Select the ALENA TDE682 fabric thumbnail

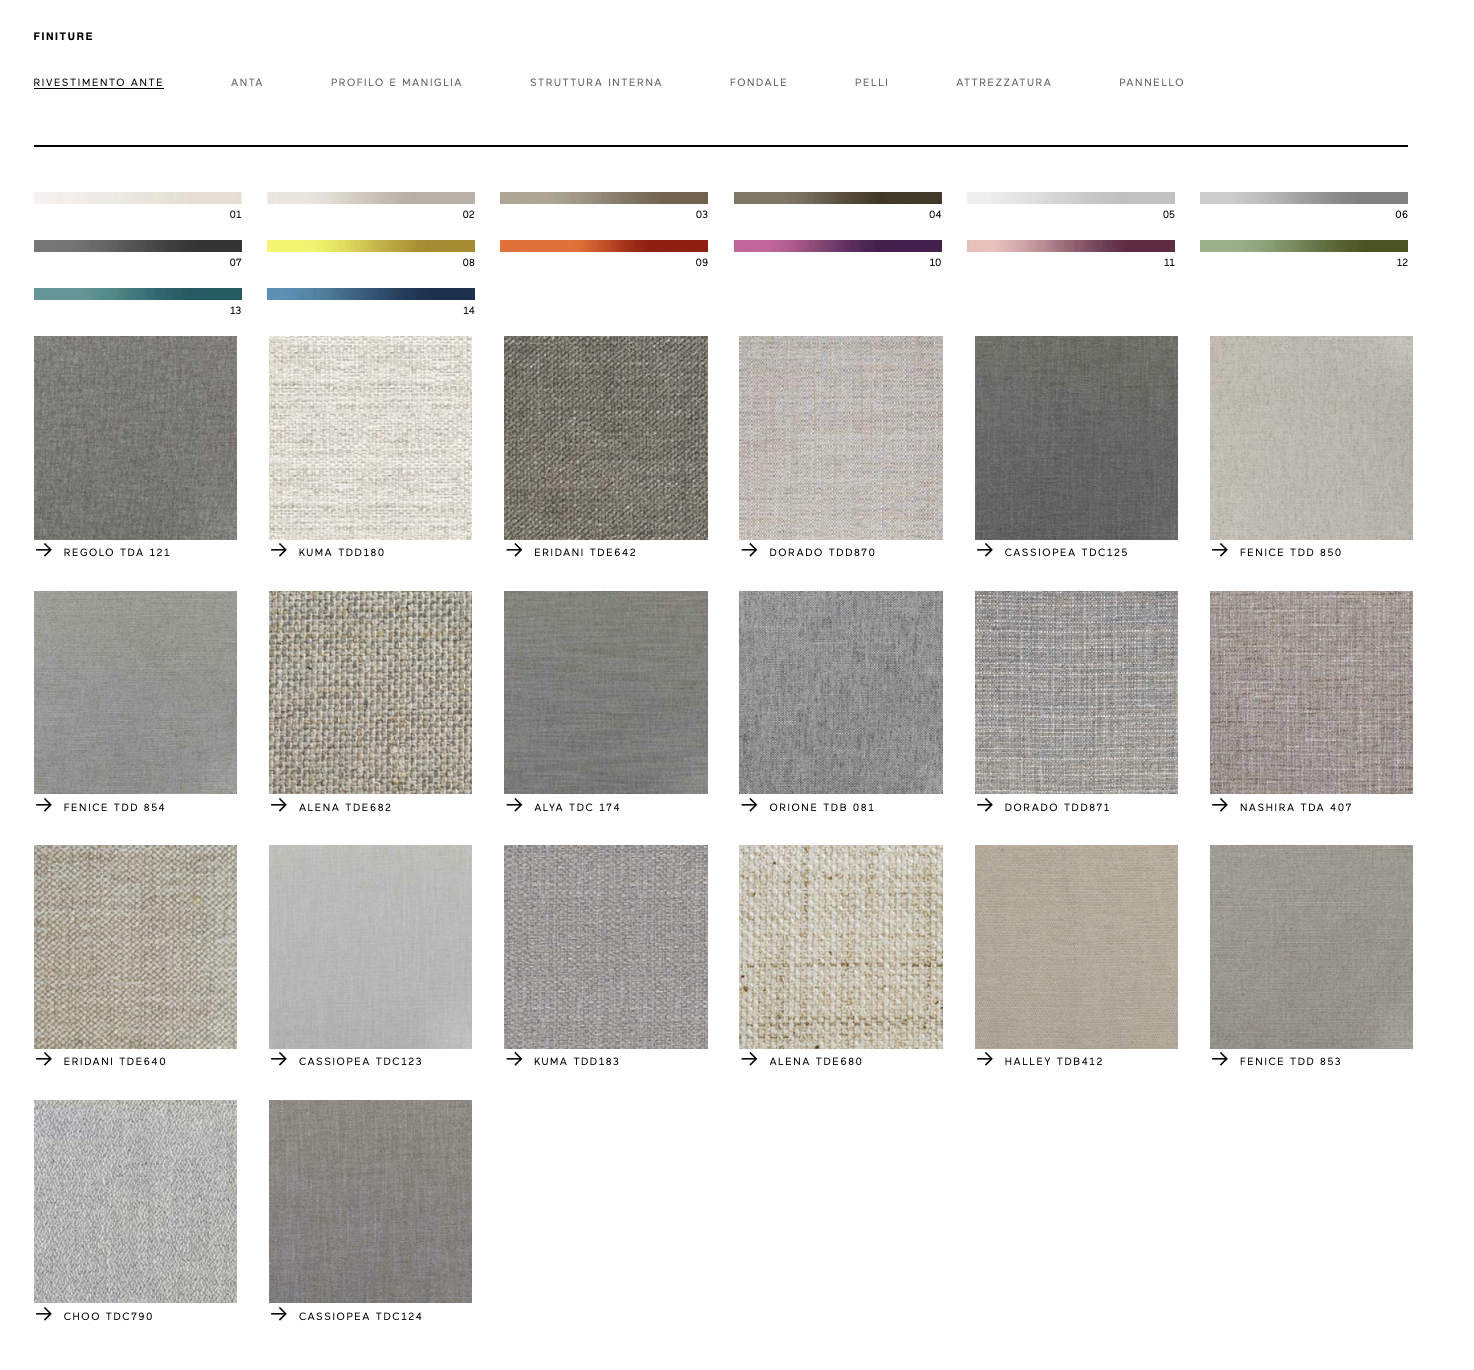click(370, 692)
